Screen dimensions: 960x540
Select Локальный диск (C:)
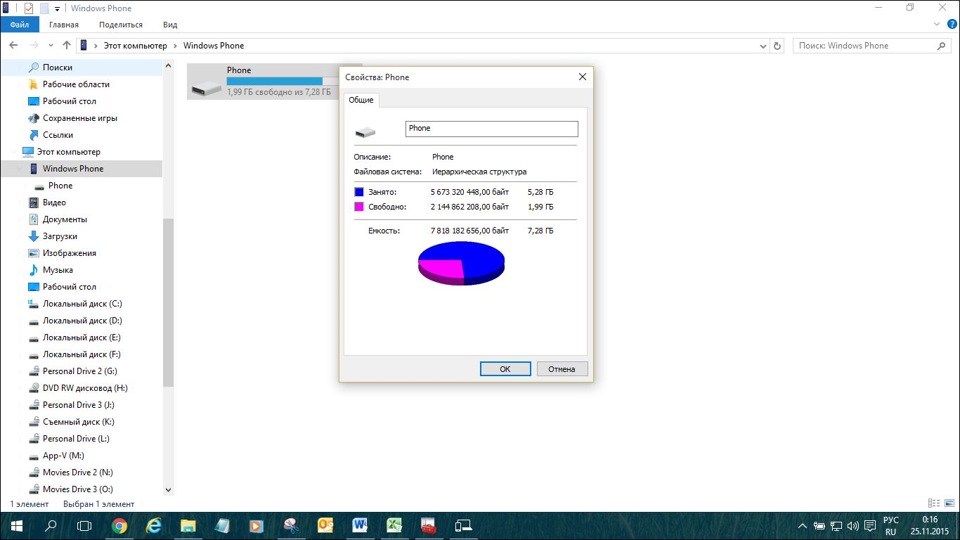(x=82, y=304)
